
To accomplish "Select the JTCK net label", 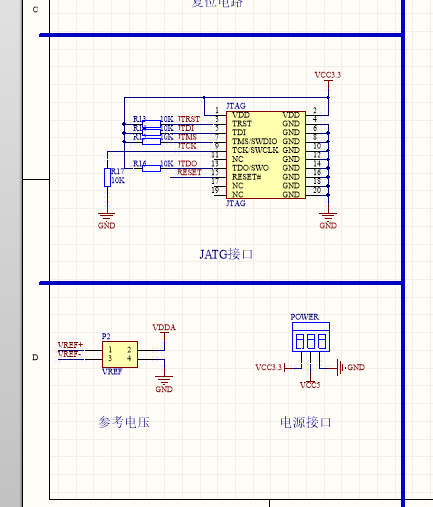I will 187,146.
